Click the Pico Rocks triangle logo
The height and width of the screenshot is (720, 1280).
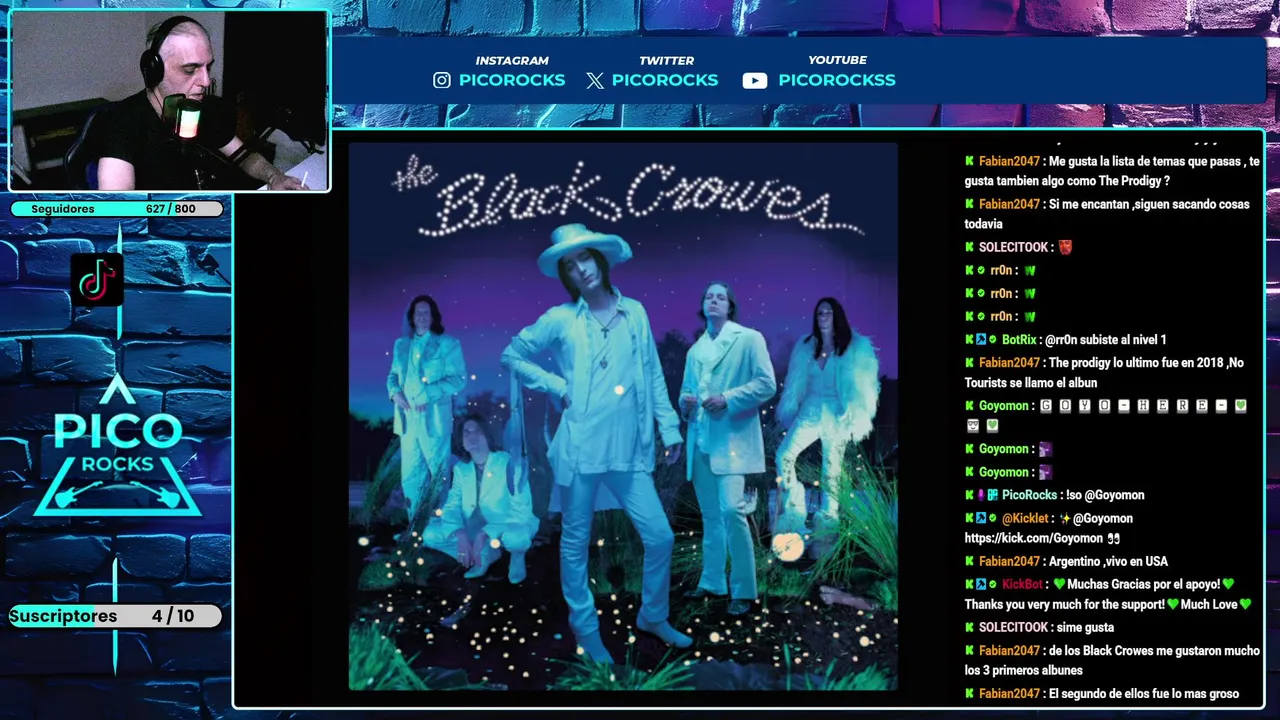click(118, 446)
